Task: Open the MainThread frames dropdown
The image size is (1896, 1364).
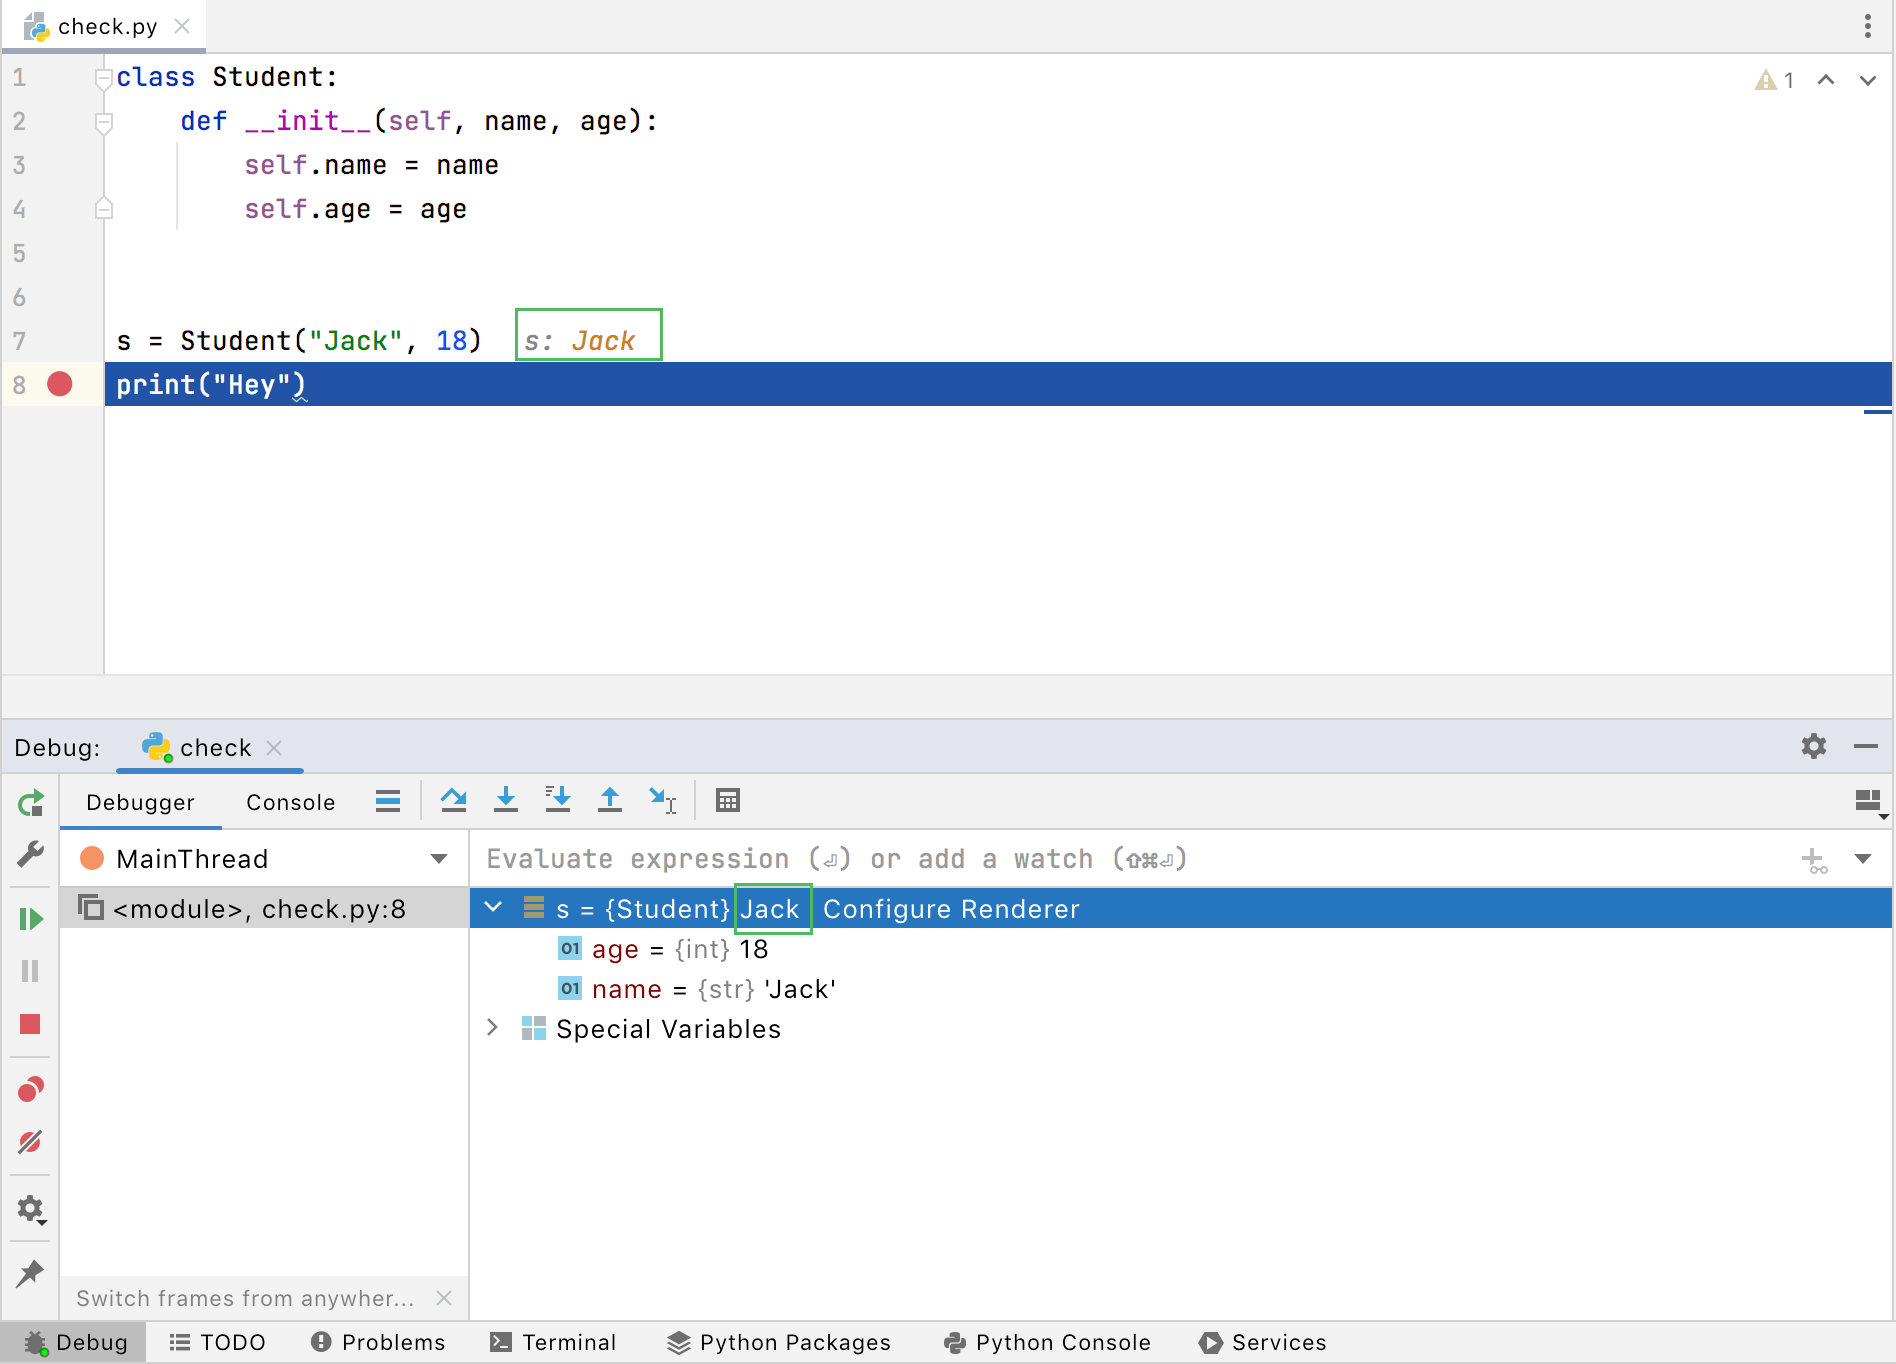Action: point(437,858)
